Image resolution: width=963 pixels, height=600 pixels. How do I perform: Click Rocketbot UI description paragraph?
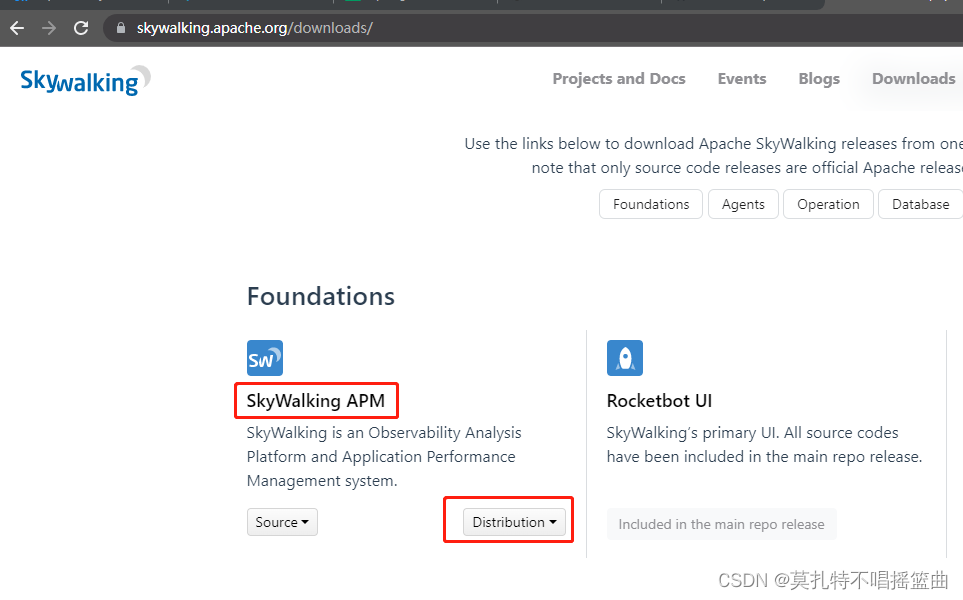(x=764, y=445)
